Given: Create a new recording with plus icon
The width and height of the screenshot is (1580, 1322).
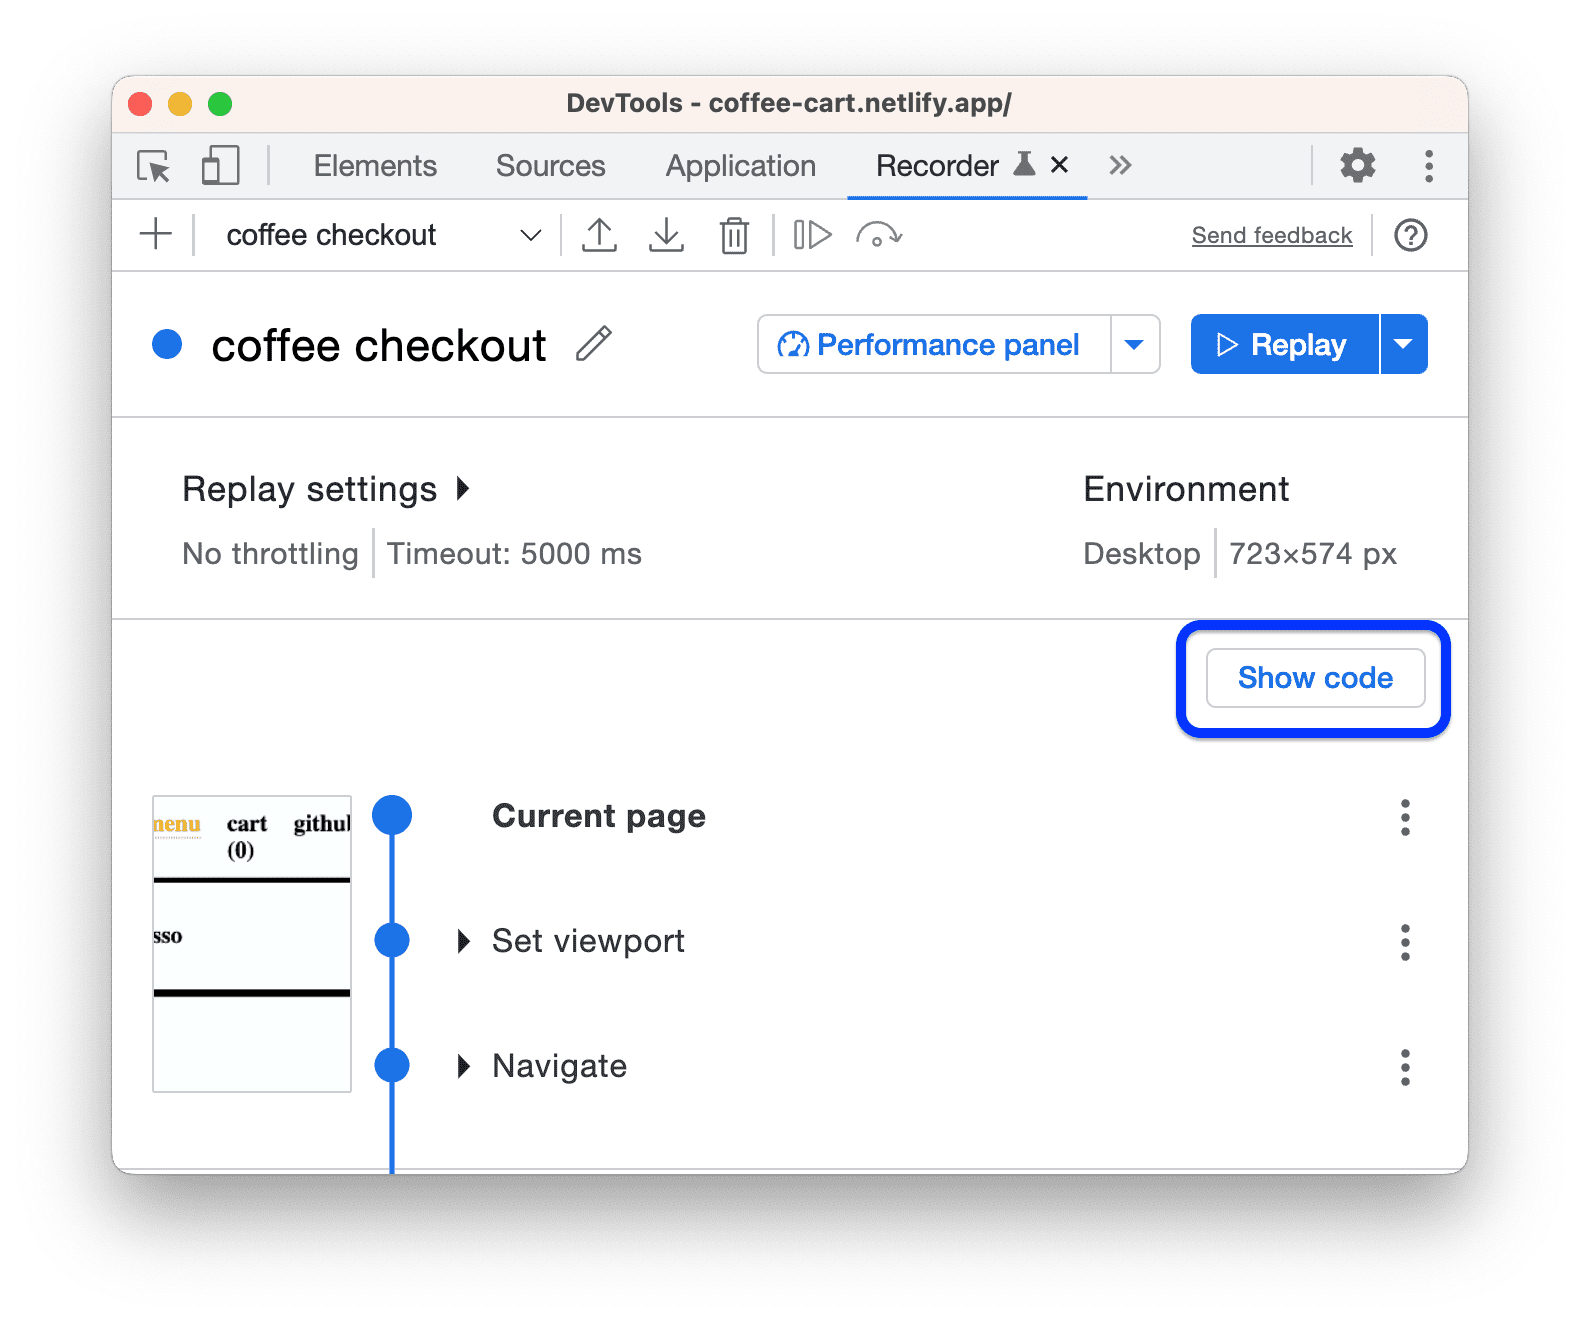Looking at the screenshot, I should tap(156, 235).
